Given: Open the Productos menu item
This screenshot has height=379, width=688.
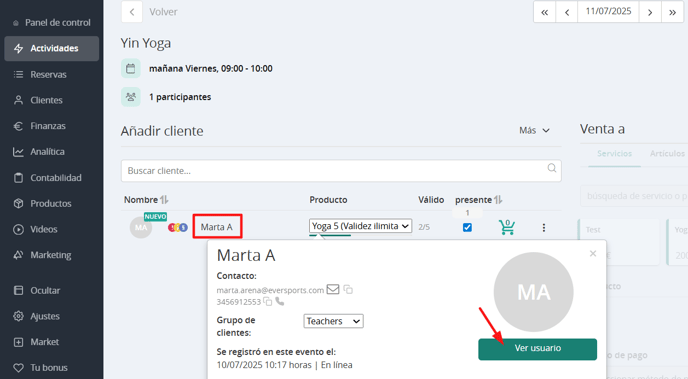Looking at the screenshot, I should click(50, 204).
